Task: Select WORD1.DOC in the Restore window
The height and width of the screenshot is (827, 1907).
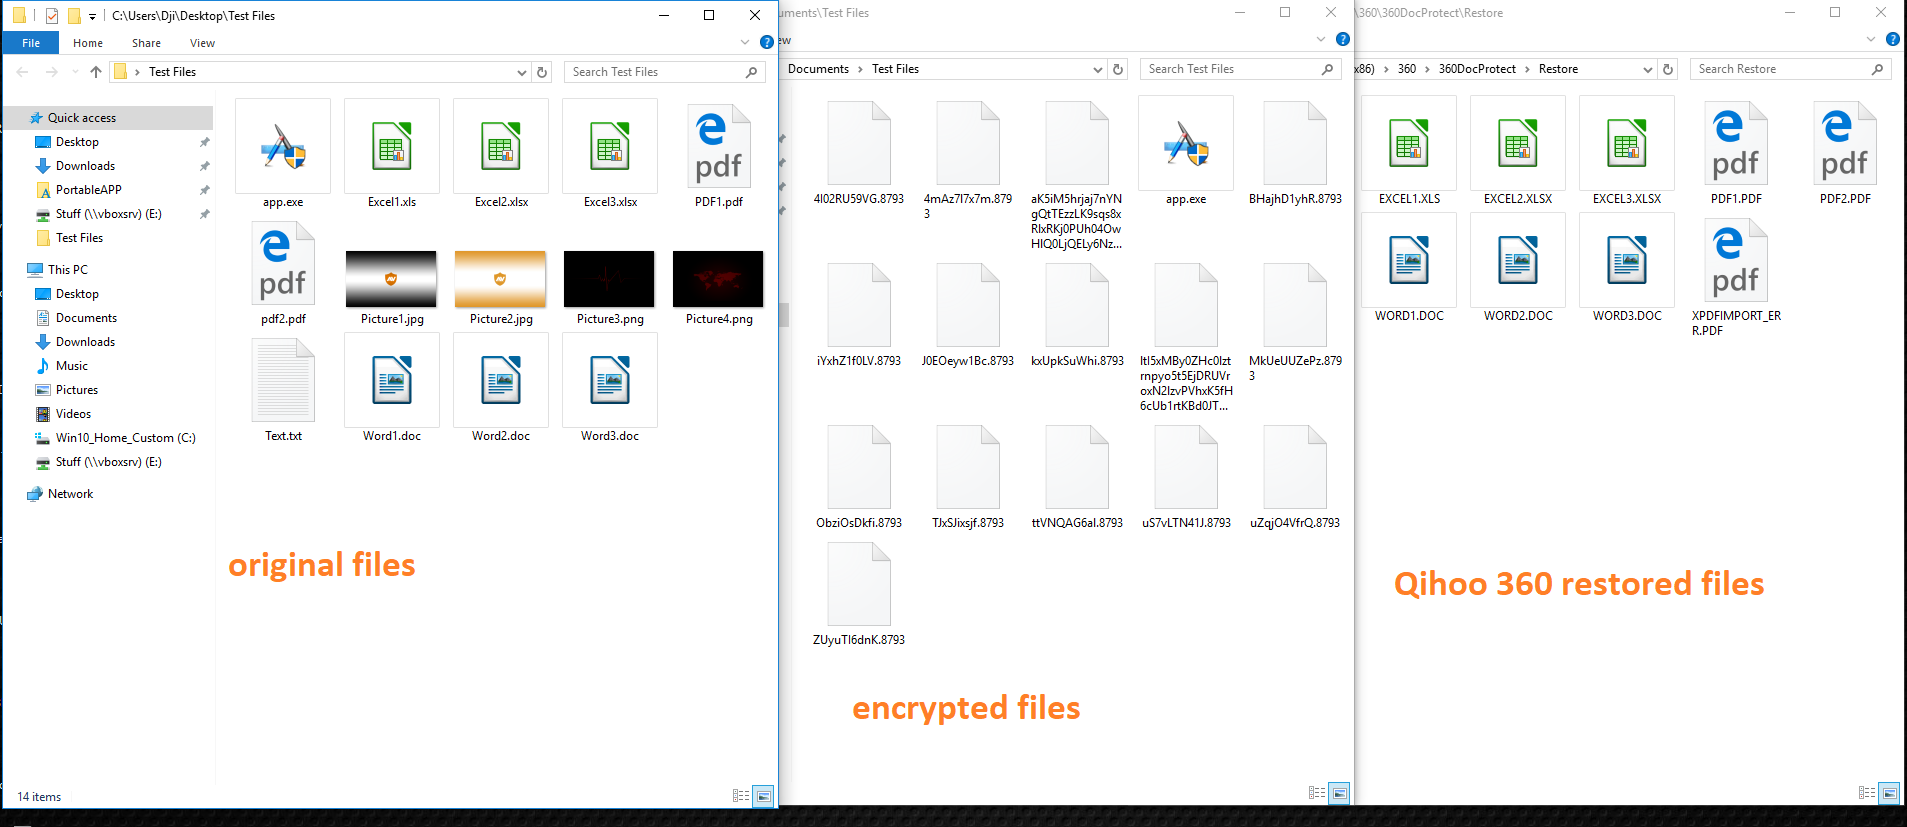Action: 1409,269
